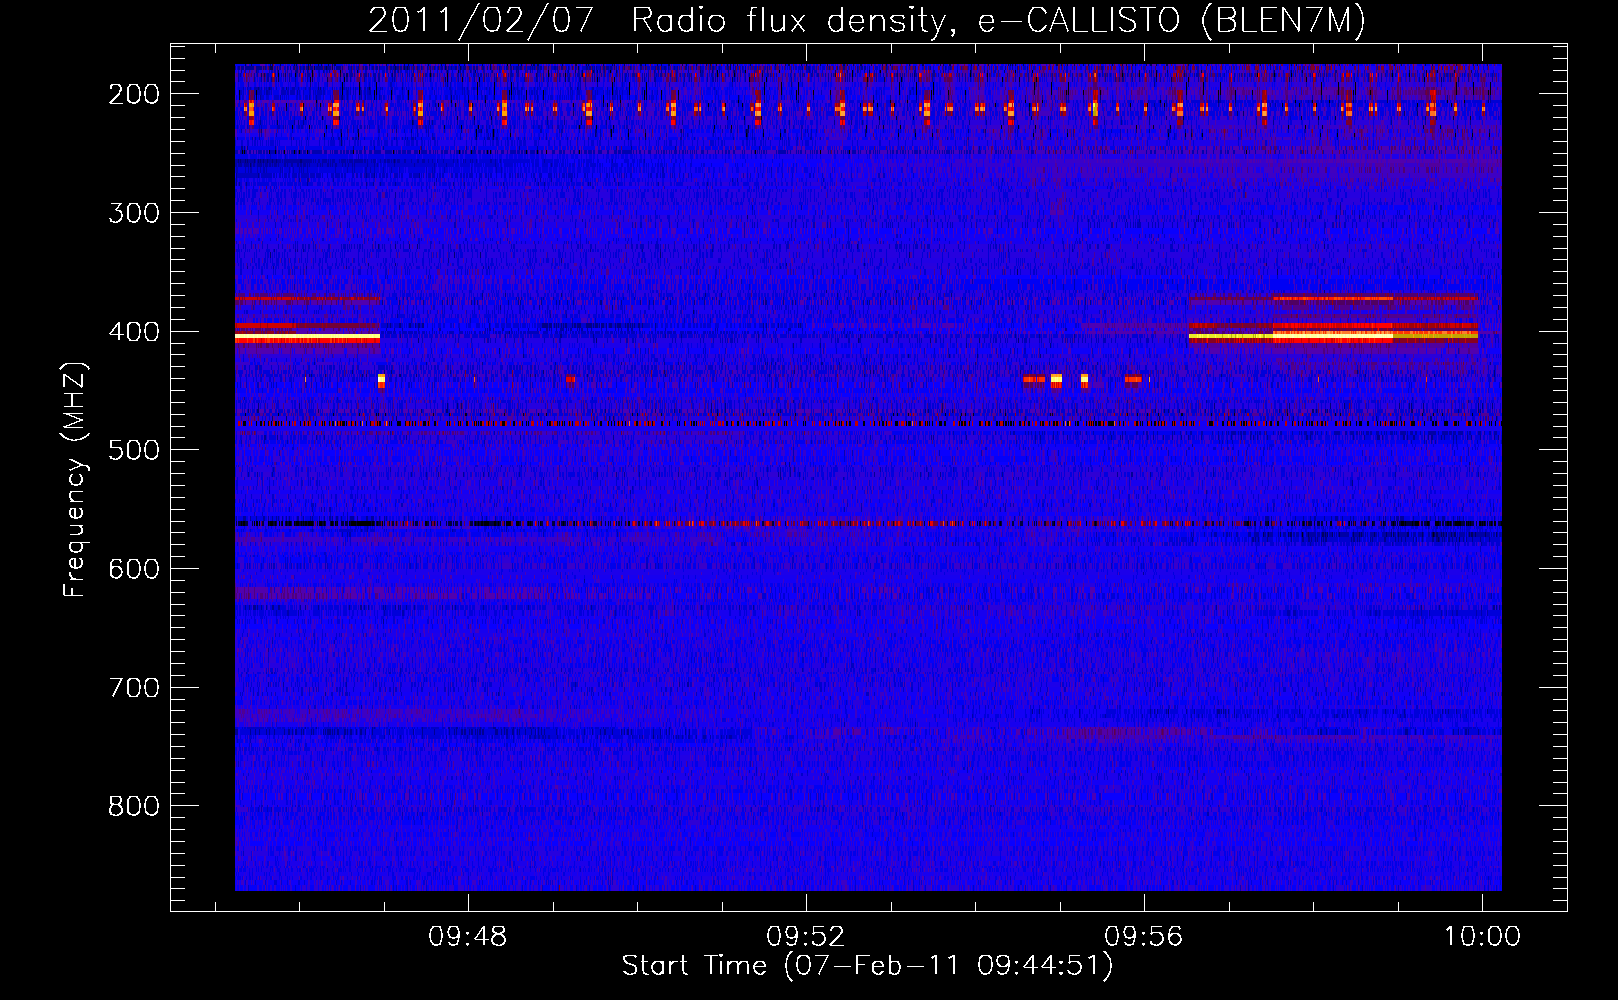Click the 'Frequency (MHZ)' axis label
The image size is (1618, 1000).
coord(75,479)
